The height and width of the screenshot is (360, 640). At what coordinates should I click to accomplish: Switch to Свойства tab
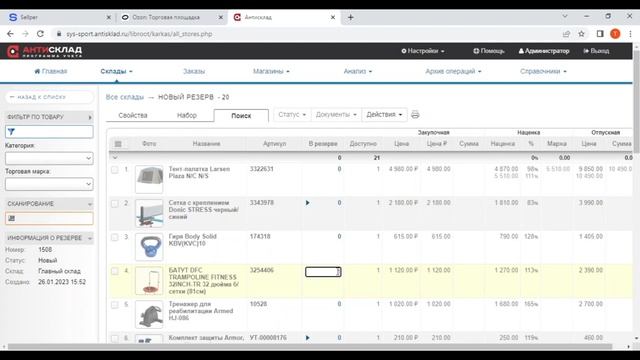(x=133, y=116)
